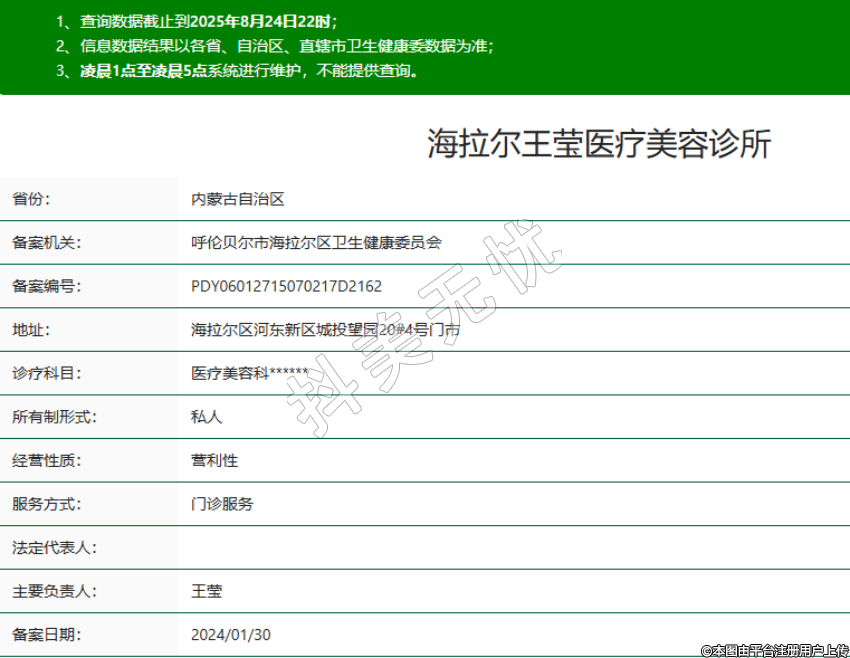Select the province value 内蒙古自治区
The height and width of the screenshot is (658, 850).
pos(238,199)
